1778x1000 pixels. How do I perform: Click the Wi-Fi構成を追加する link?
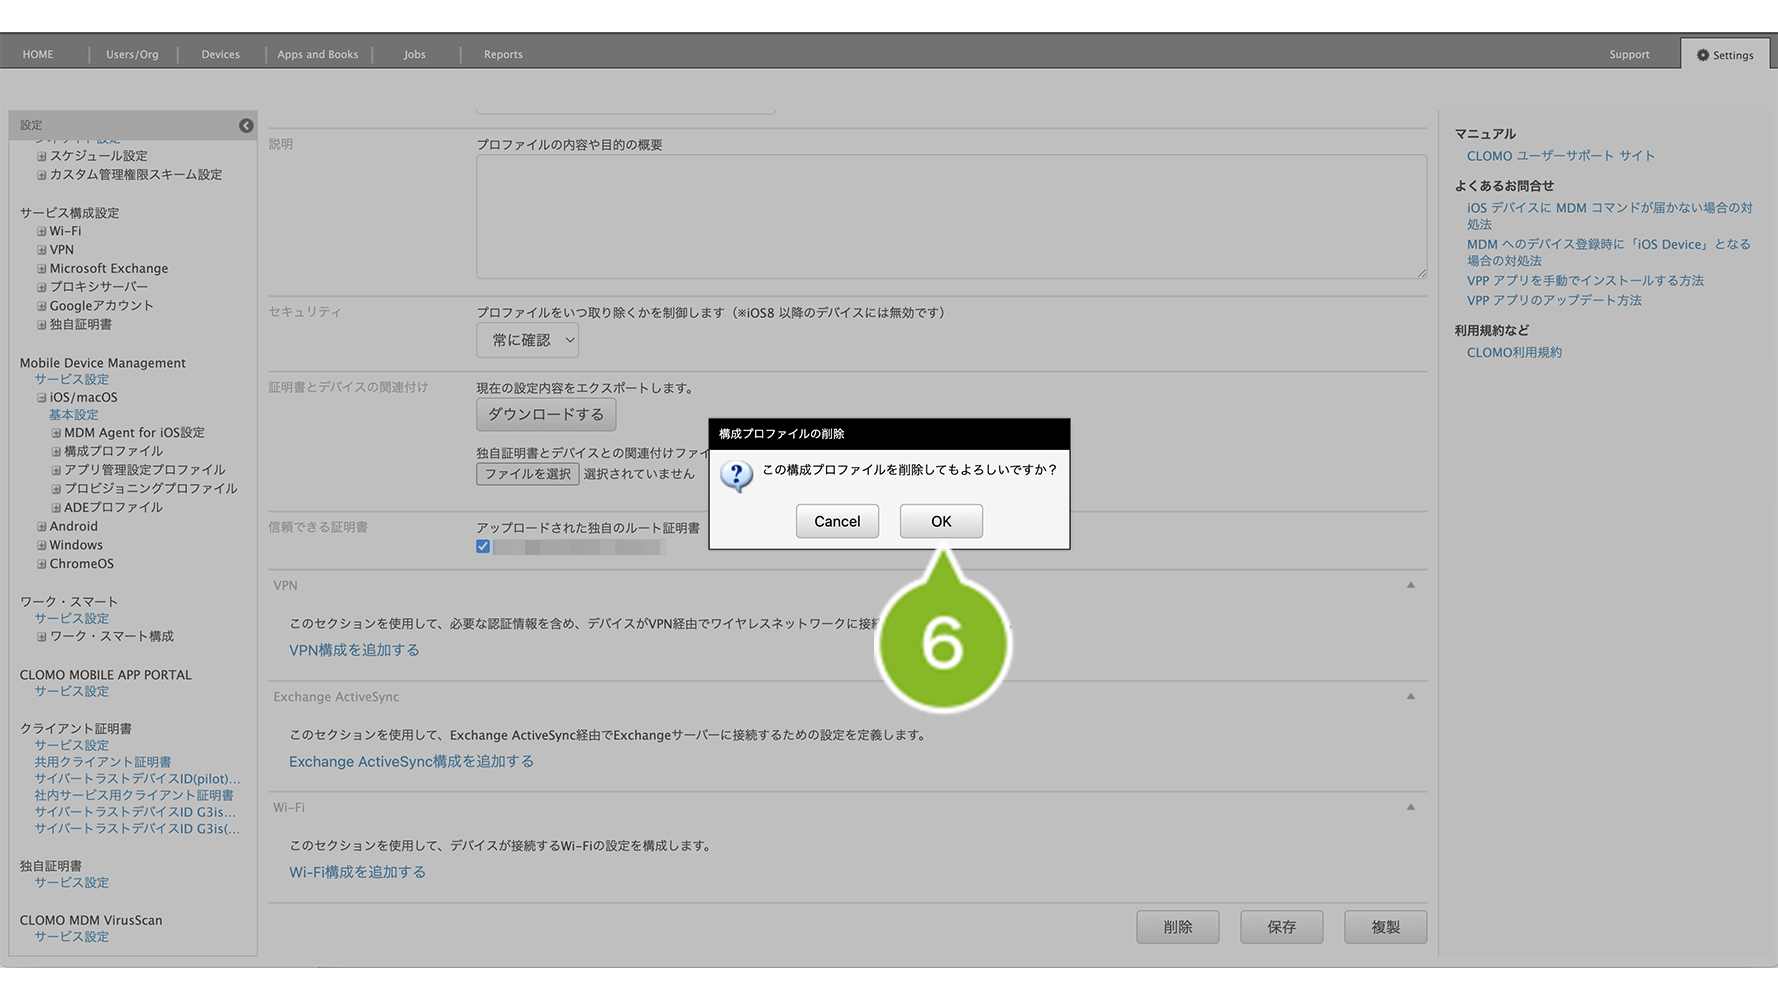tap(357, 872)
